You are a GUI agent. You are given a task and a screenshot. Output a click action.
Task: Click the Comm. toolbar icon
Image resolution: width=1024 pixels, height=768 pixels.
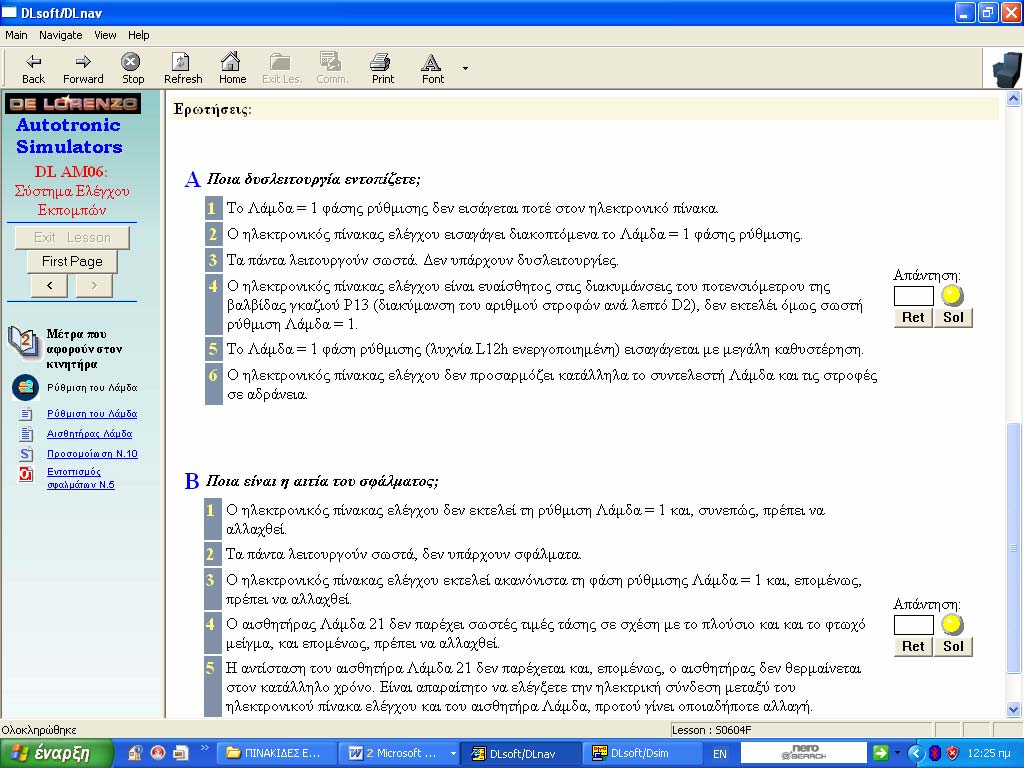click(x=332, y=69)
